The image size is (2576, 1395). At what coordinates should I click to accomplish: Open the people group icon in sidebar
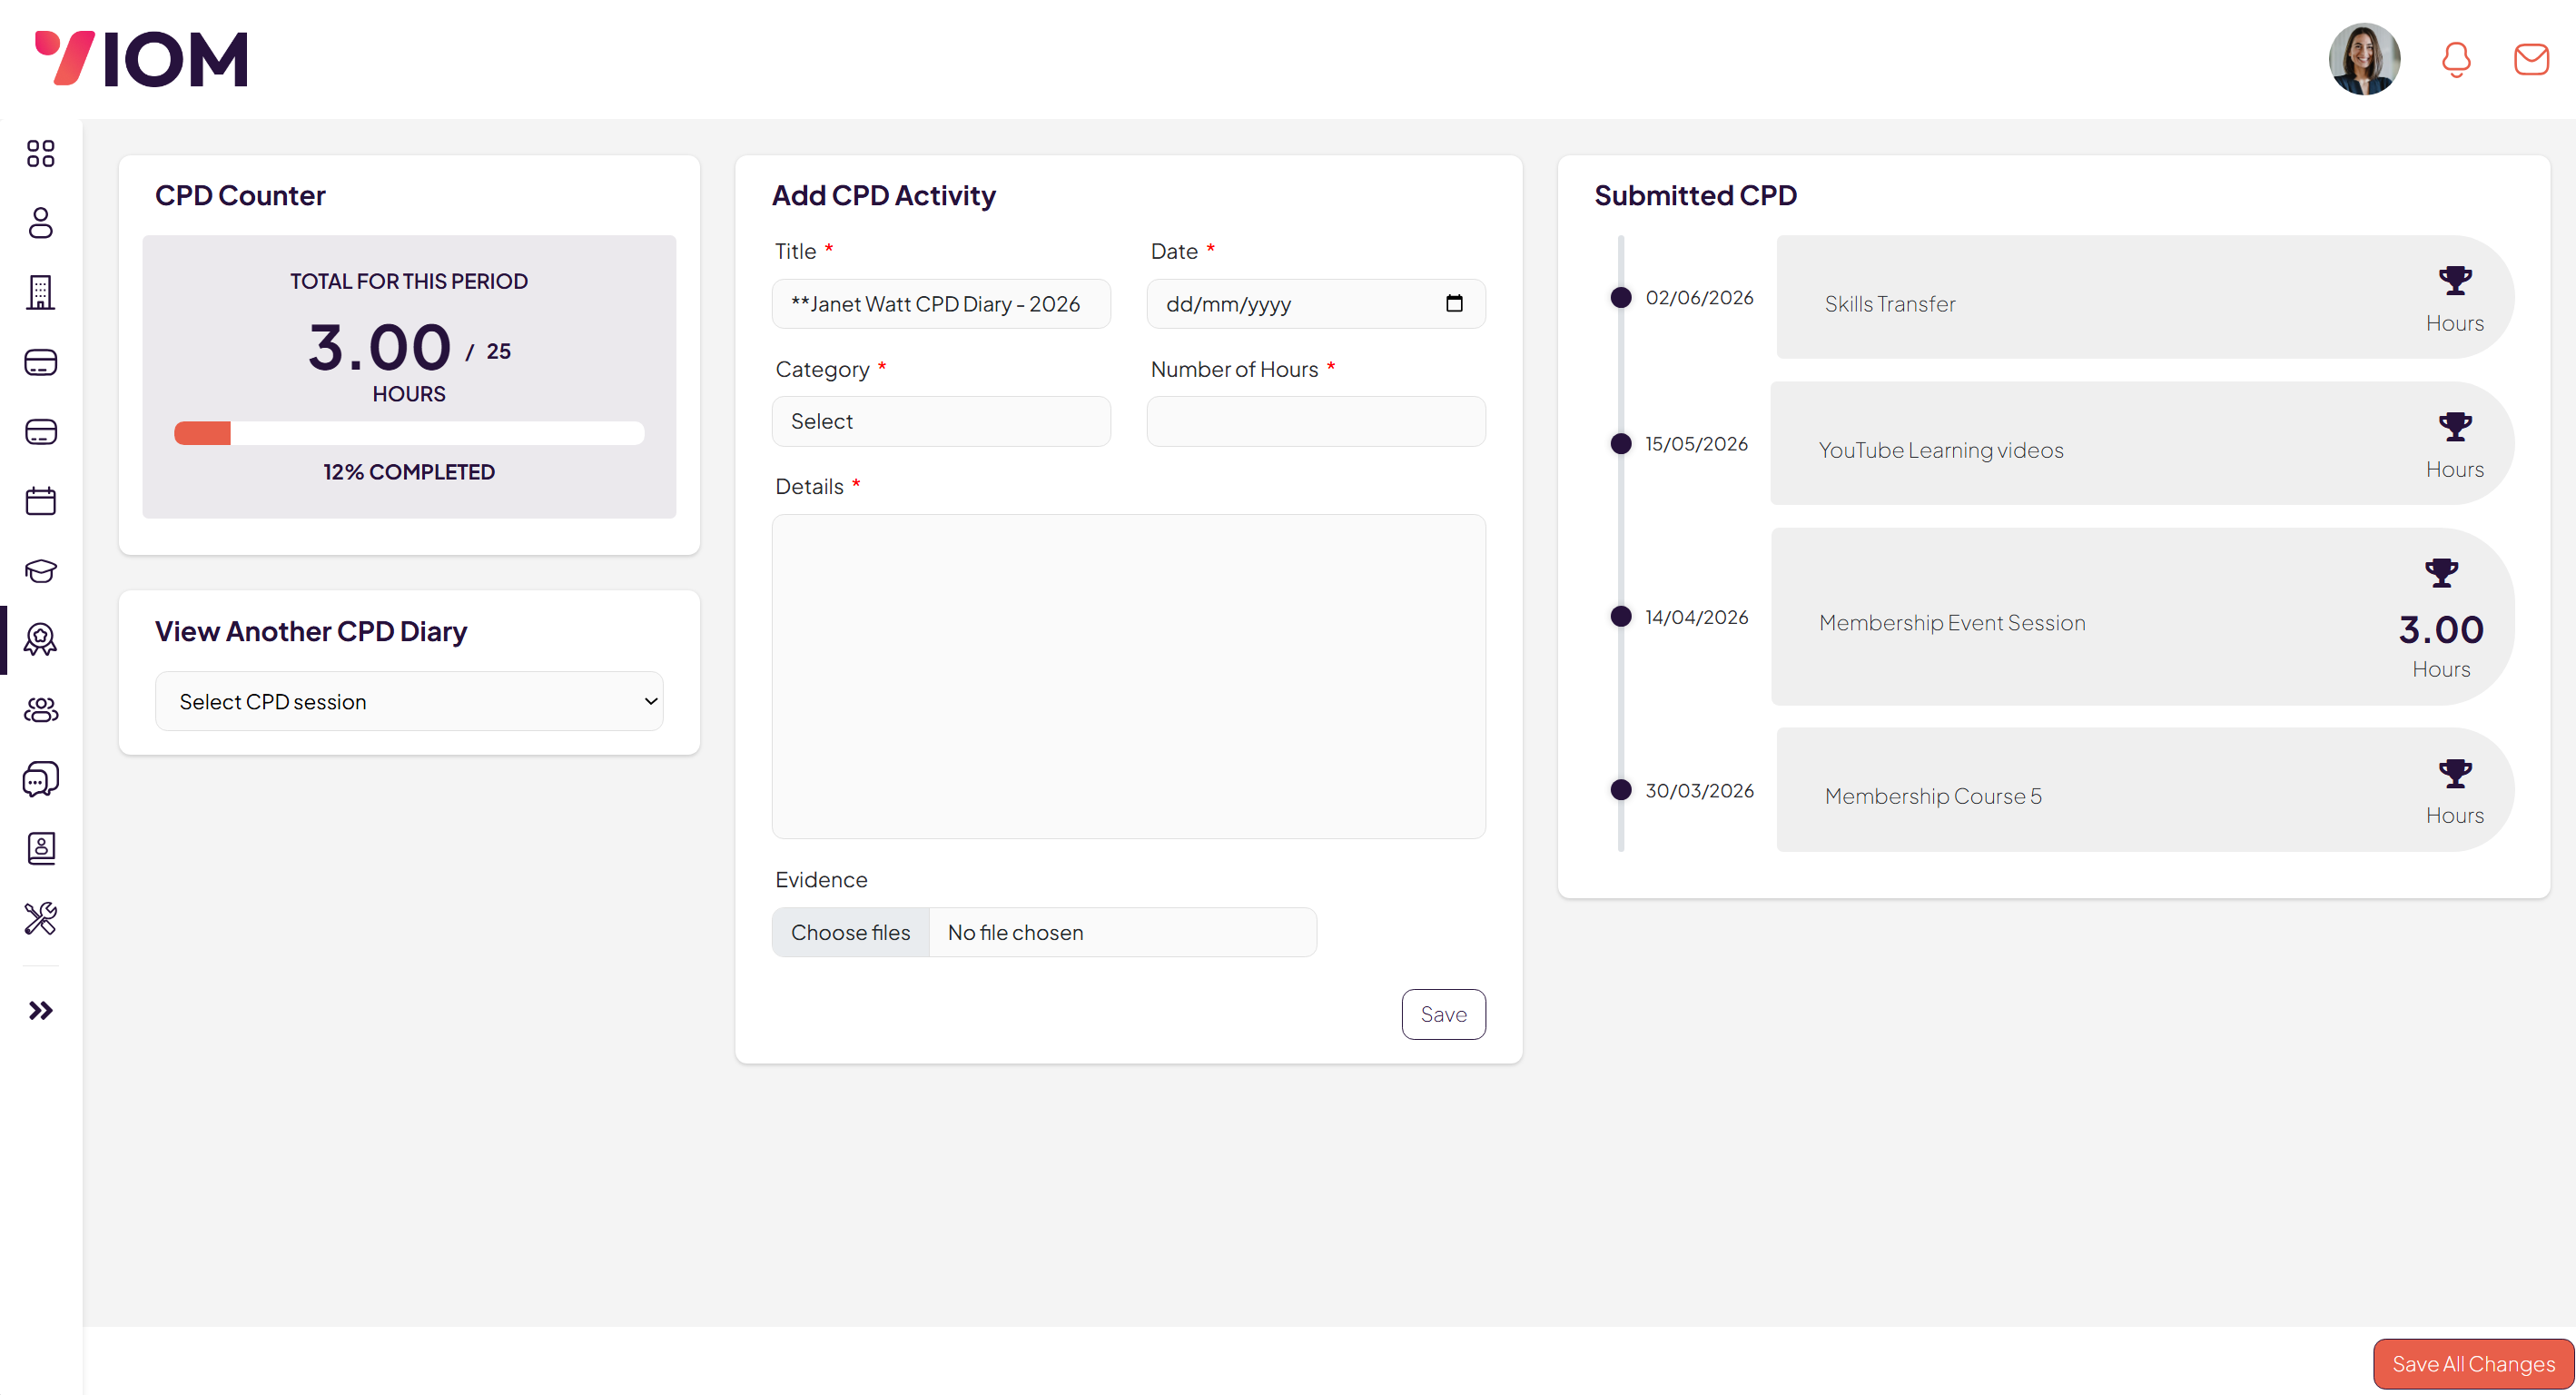tap(41, 710)
